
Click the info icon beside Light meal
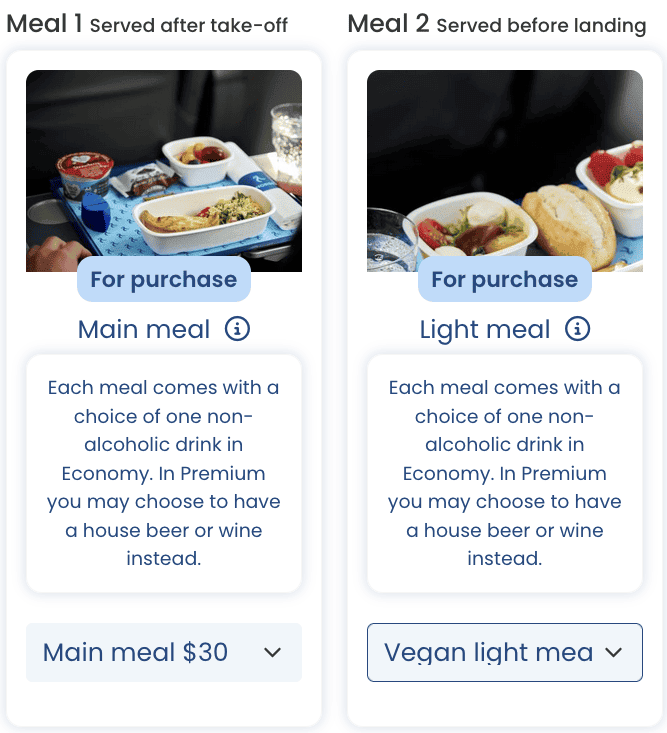tap(578, 329)
